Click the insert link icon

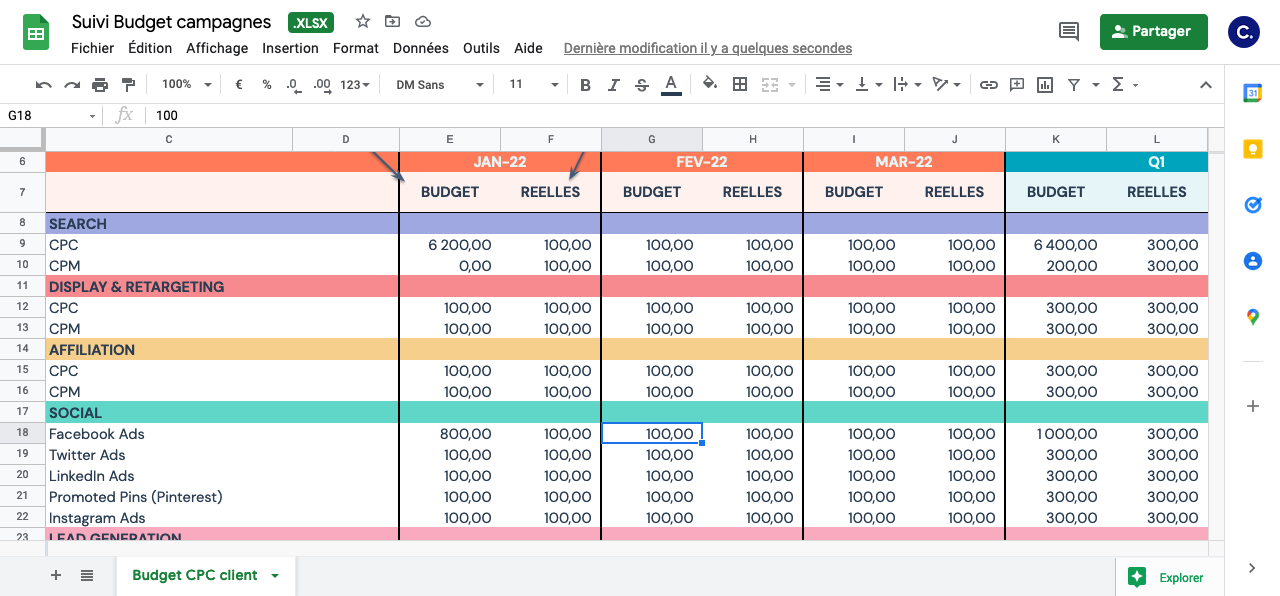[988, 85]
